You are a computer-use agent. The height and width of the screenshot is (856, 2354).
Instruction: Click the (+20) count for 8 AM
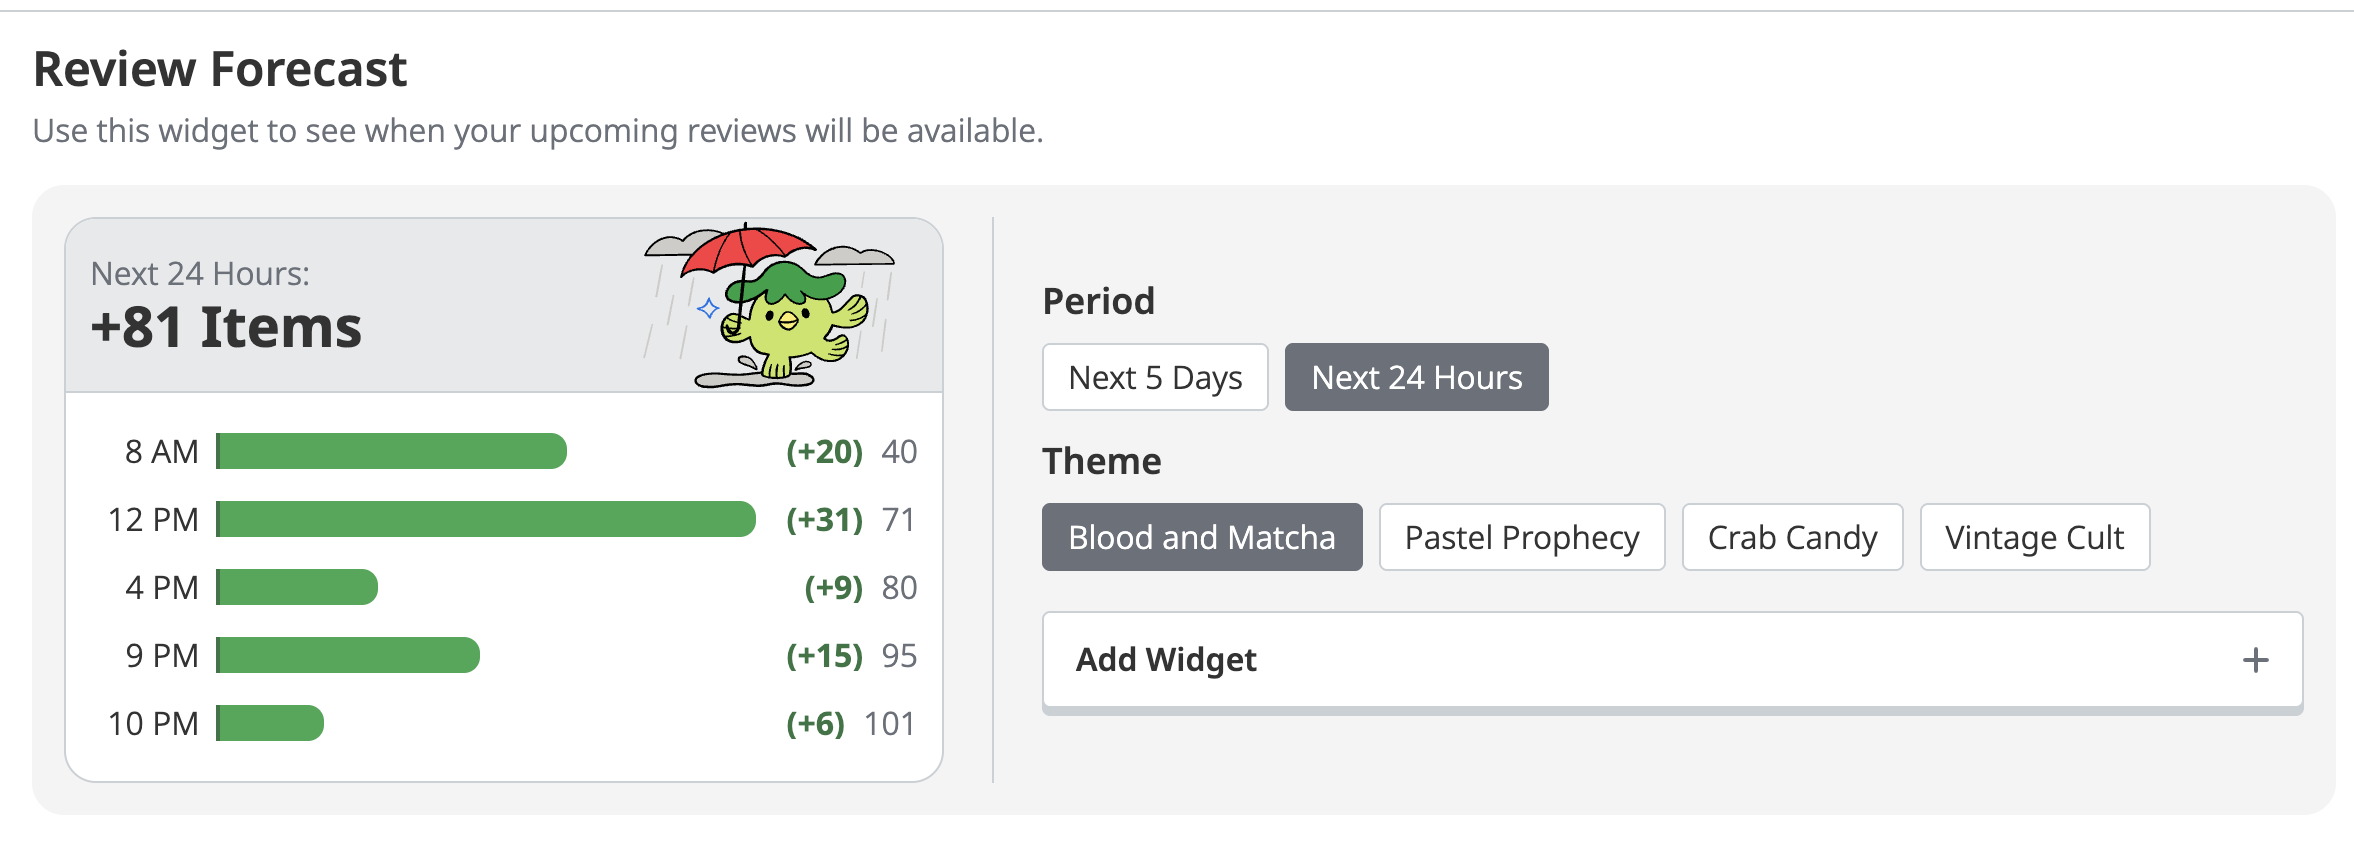(x=824, y=451)
